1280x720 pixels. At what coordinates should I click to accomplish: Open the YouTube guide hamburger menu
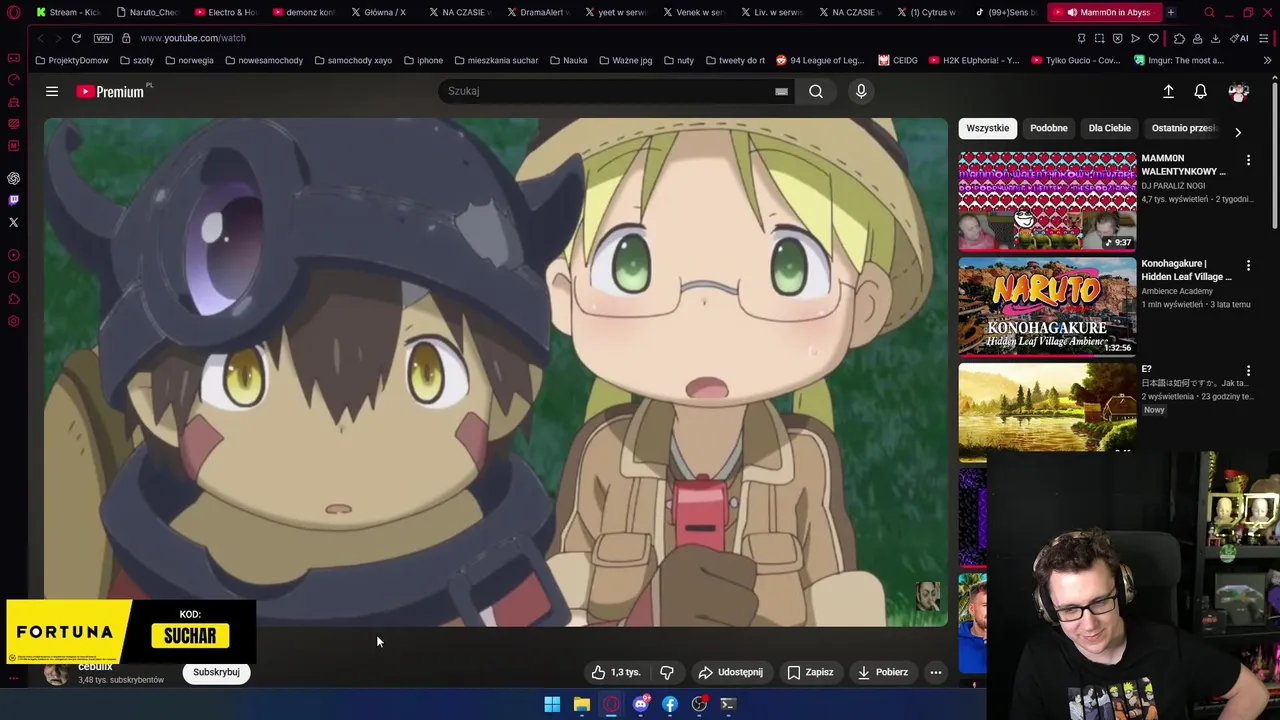[52, 91]
